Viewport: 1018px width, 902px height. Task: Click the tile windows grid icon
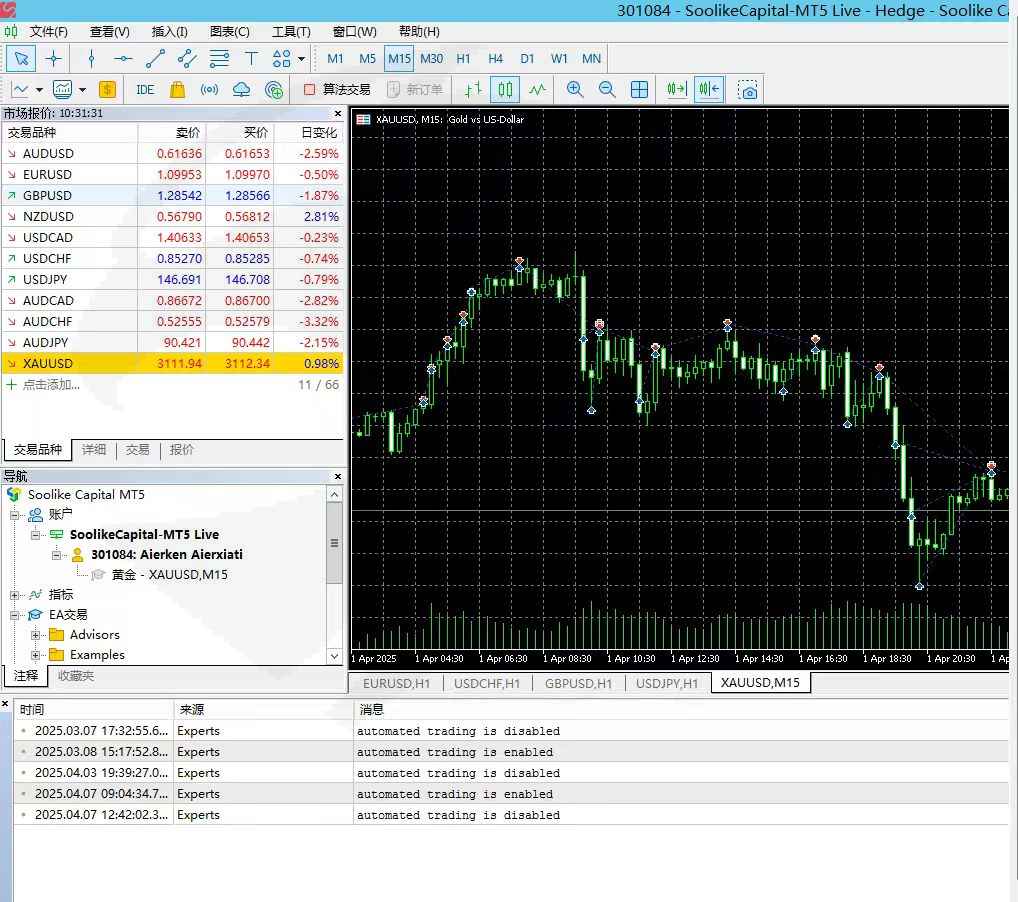tap(640, 89)
